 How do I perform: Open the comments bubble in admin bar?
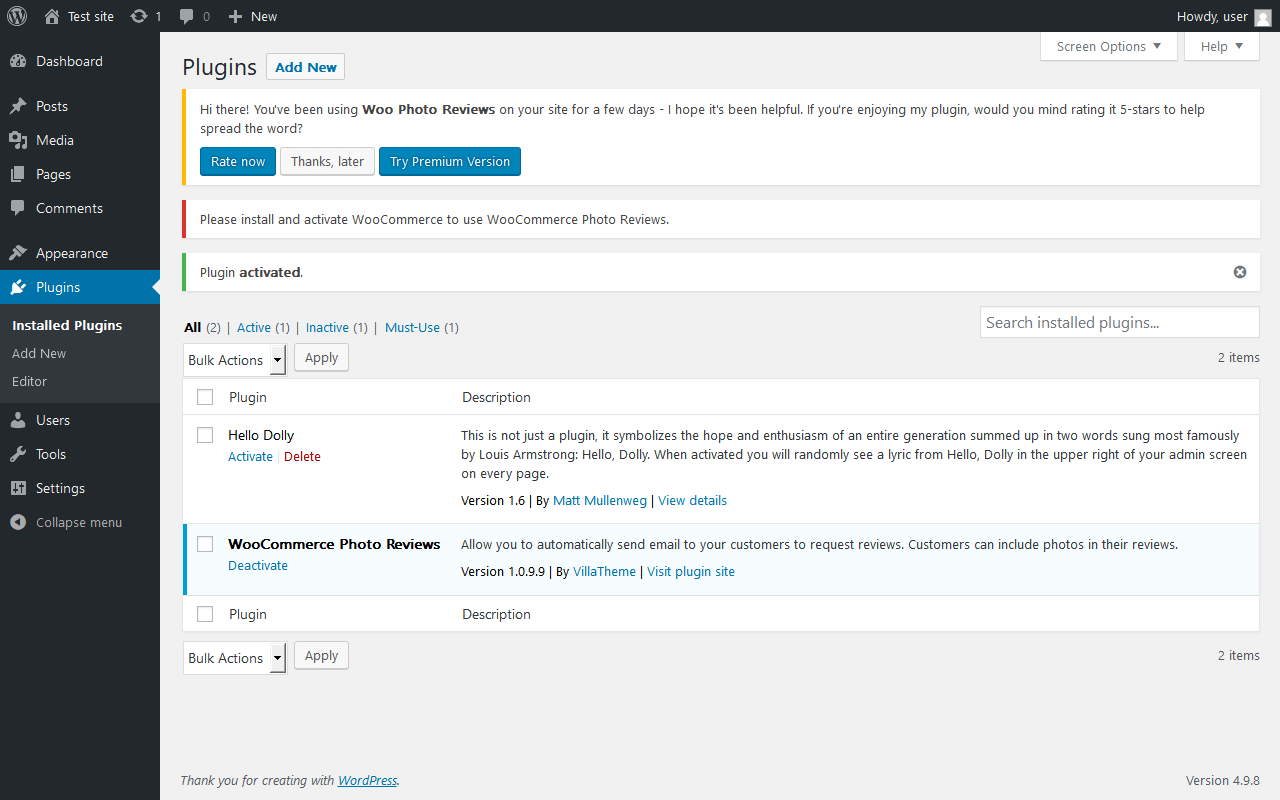186,16
